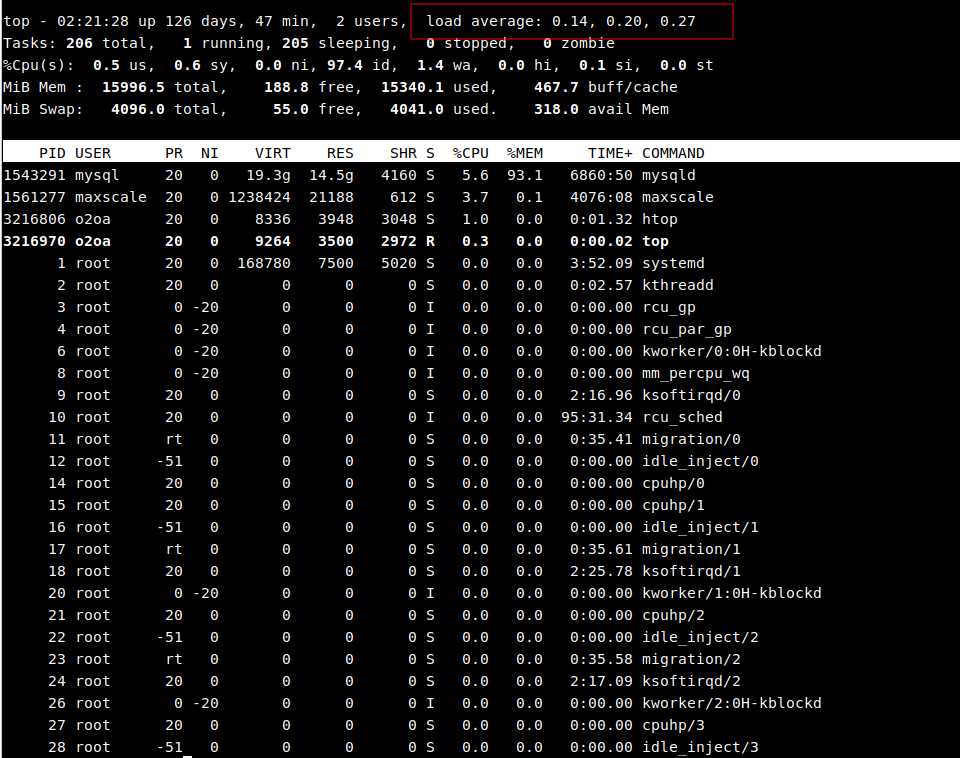Click the highlighted load average text
The height and width of the screenshot is (758, 960).
572,21
